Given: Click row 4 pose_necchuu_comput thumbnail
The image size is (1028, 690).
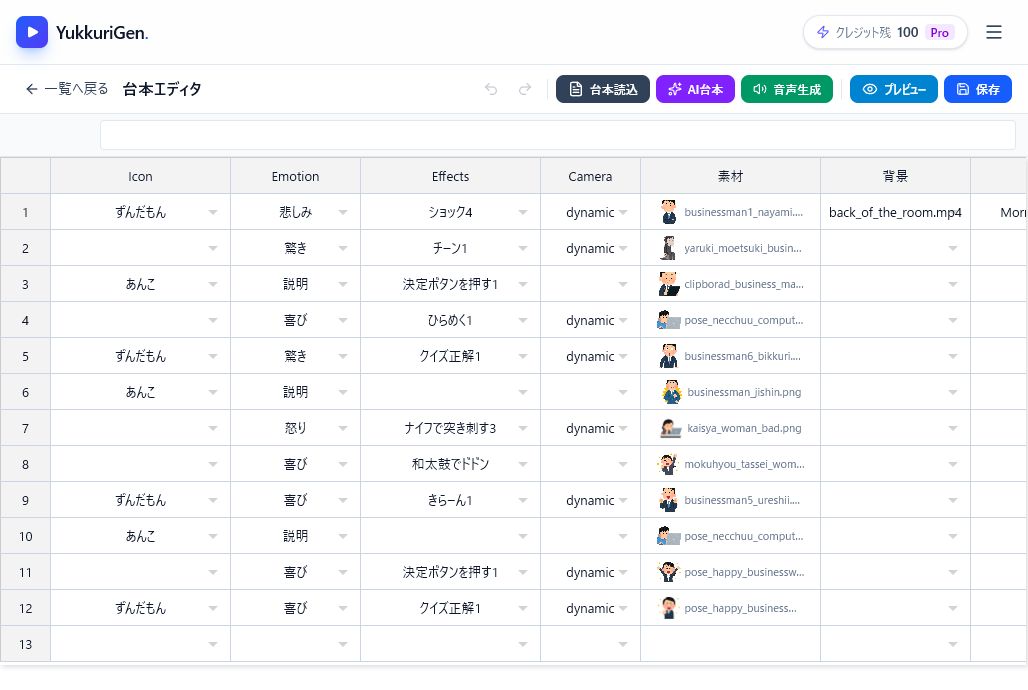Looking at the screenshot, I should click(668, 320).
